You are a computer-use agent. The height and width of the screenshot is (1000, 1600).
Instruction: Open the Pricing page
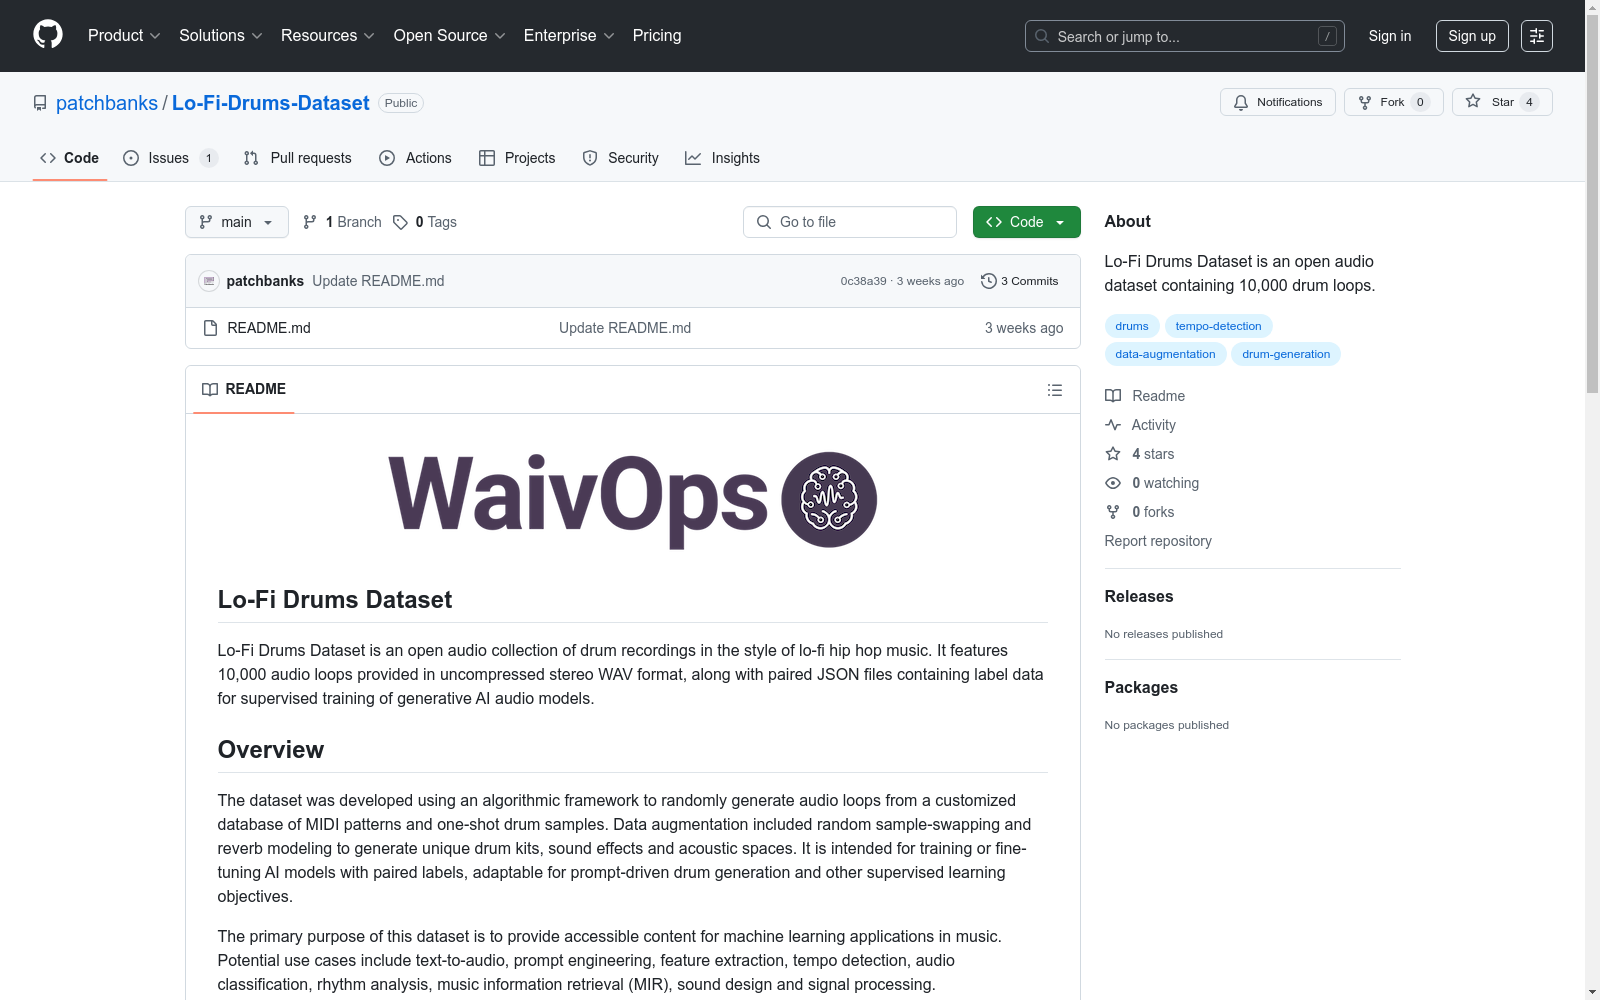click(657, 35)
